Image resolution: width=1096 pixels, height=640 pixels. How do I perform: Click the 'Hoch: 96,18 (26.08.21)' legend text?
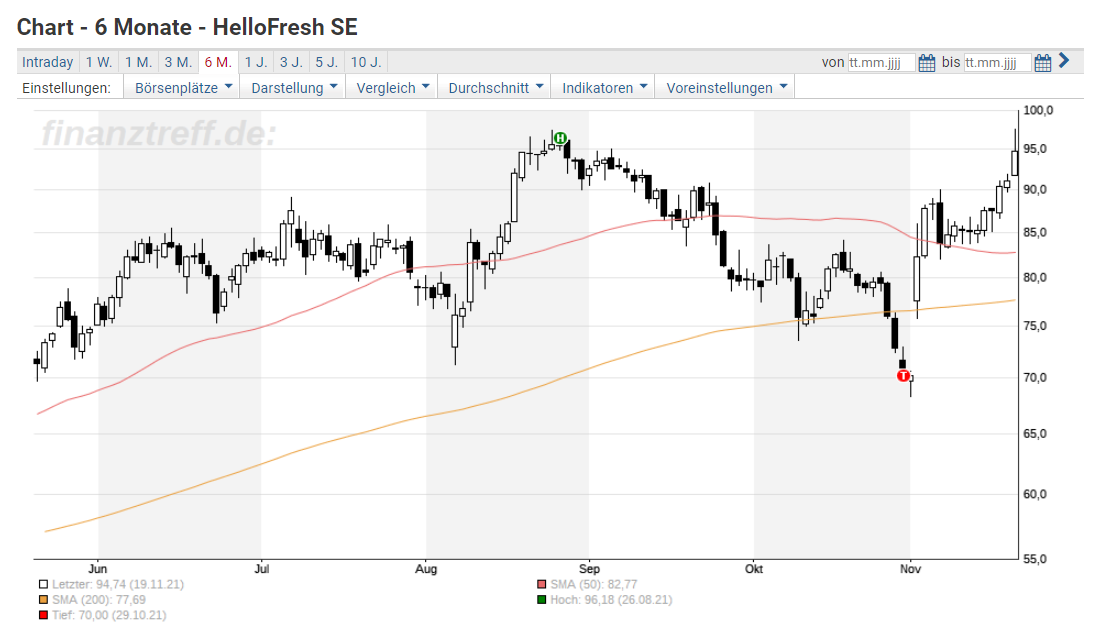tap(611, 599)
